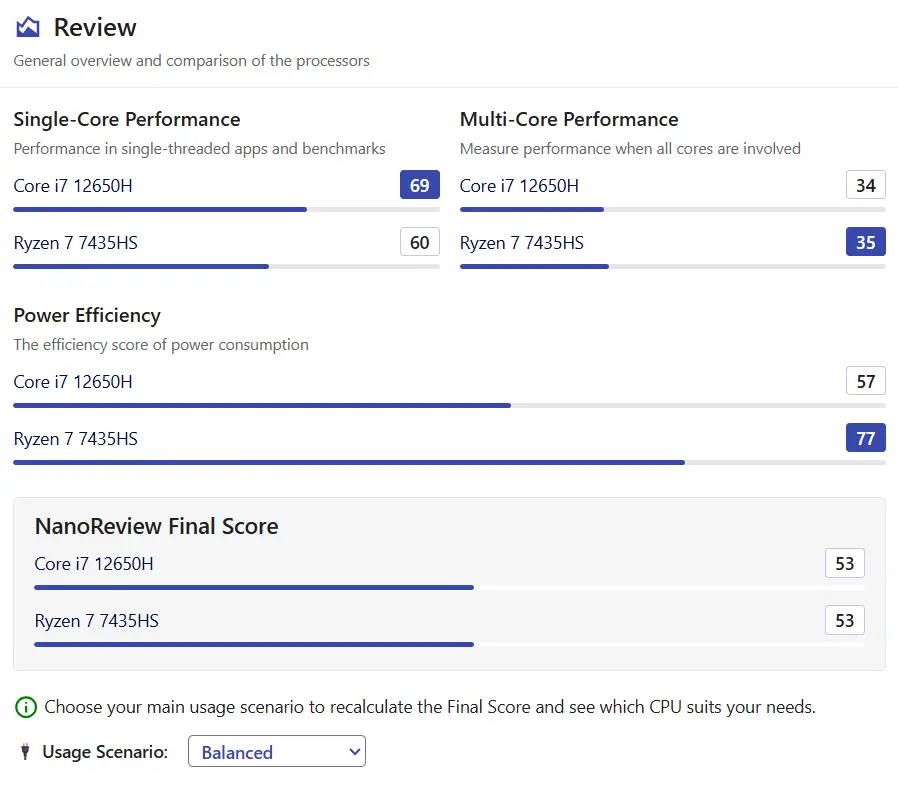Screen dimensions: 898x787
Task: Click the green info circle icon
Action: point(26,707)
